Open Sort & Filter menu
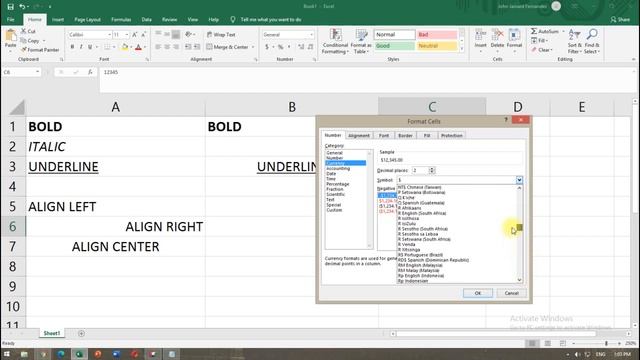Image resolution: width=640 pixels, height=360 pixels. [x=574, y=41]
